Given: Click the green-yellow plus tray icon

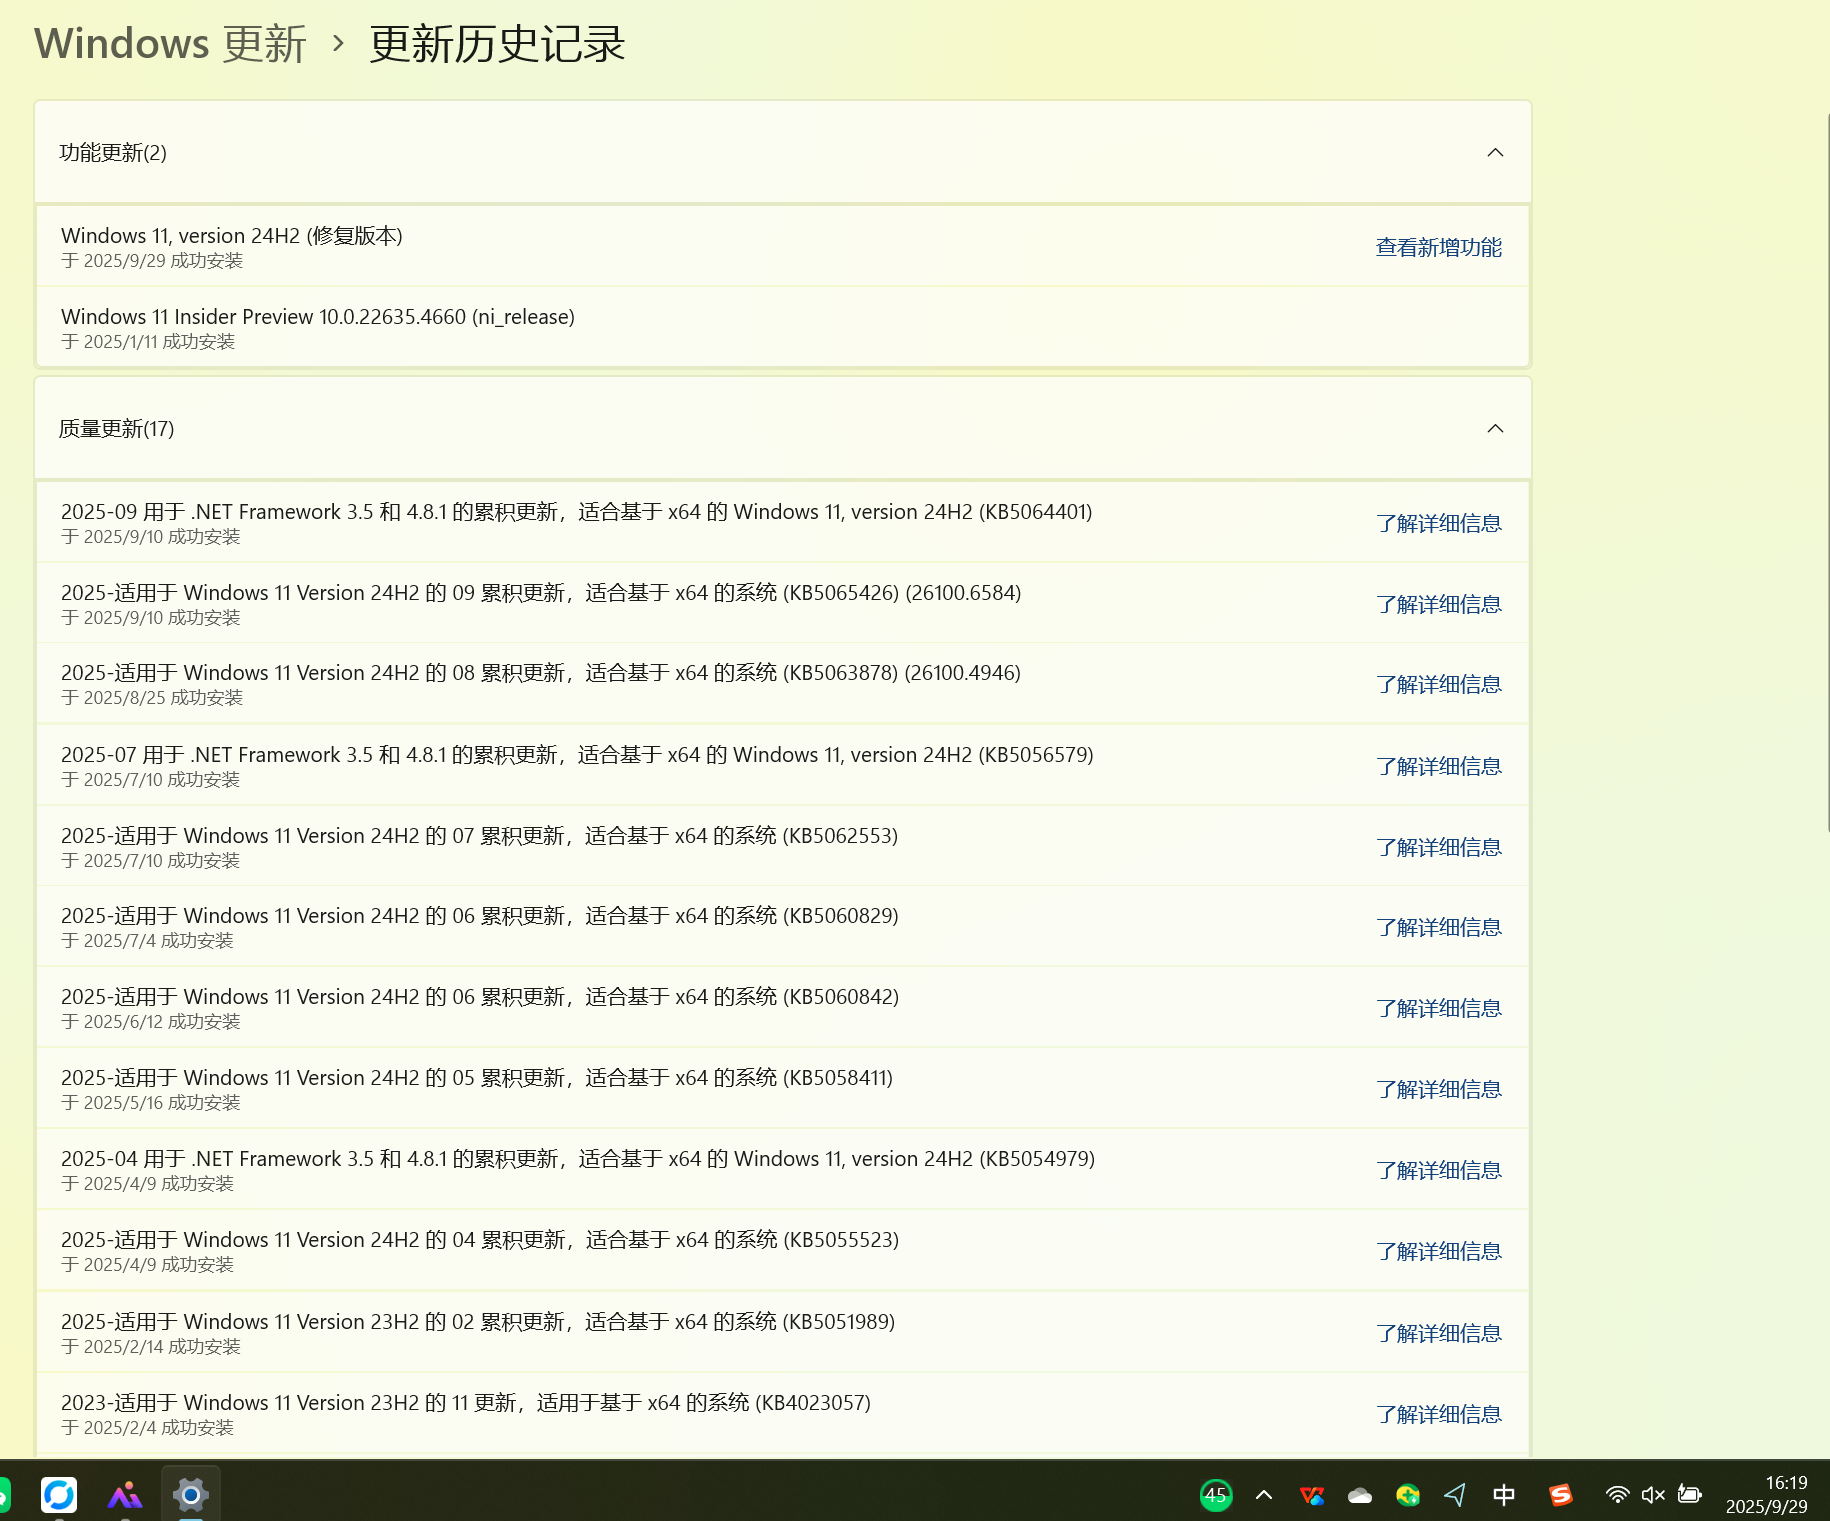Looking at the screenshot, I should pos(1408,1495).
